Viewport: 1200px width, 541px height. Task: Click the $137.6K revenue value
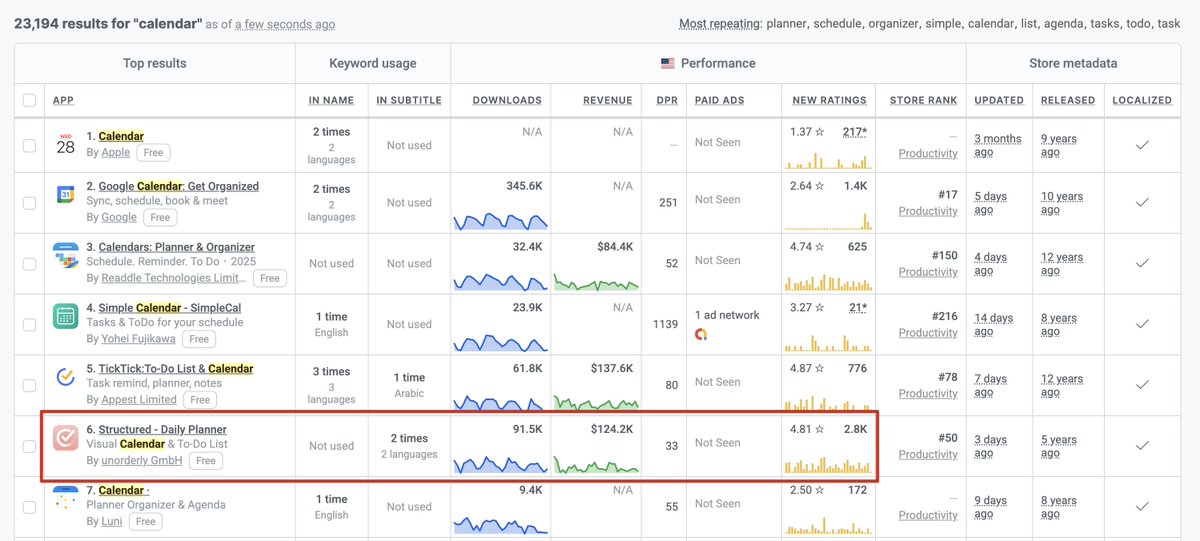tap(613, 368)
